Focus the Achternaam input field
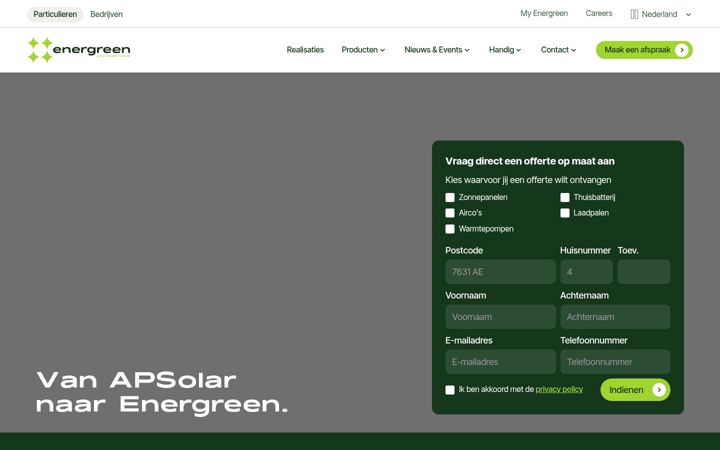Screen dimensions: 720x450 615,317
